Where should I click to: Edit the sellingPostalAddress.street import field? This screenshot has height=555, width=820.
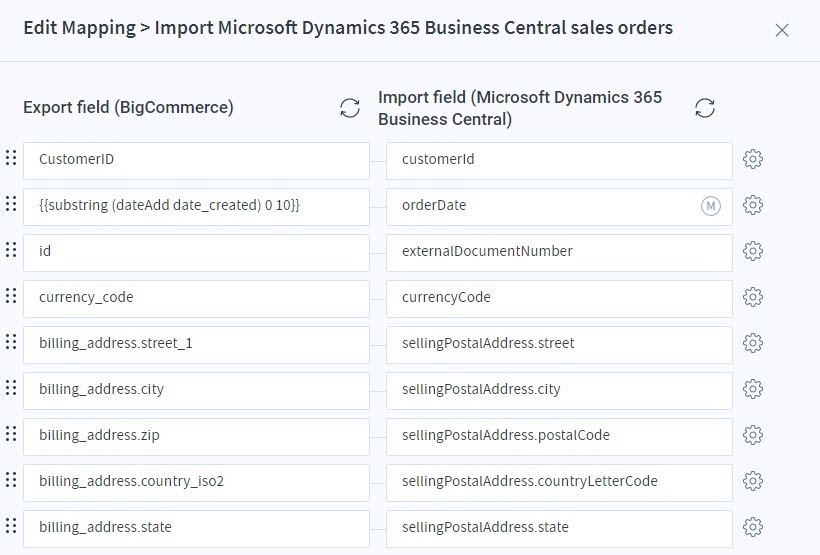click(x=559, y=345)
